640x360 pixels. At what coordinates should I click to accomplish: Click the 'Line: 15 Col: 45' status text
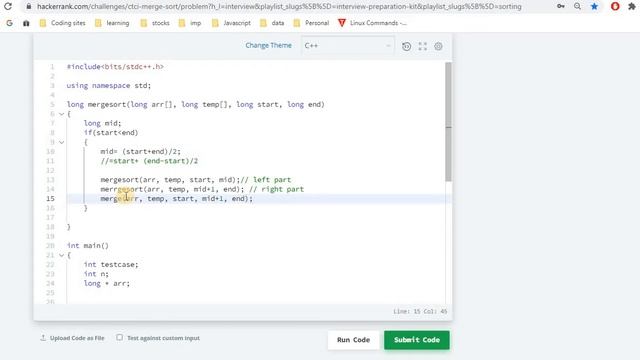click(x=420, y=311)
